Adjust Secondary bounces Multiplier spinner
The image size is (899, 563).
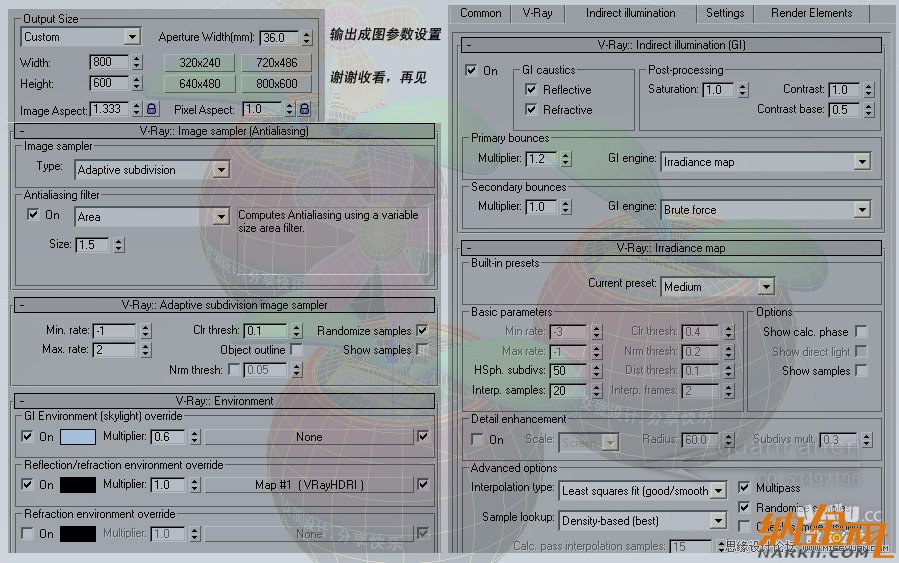(566, 207)
